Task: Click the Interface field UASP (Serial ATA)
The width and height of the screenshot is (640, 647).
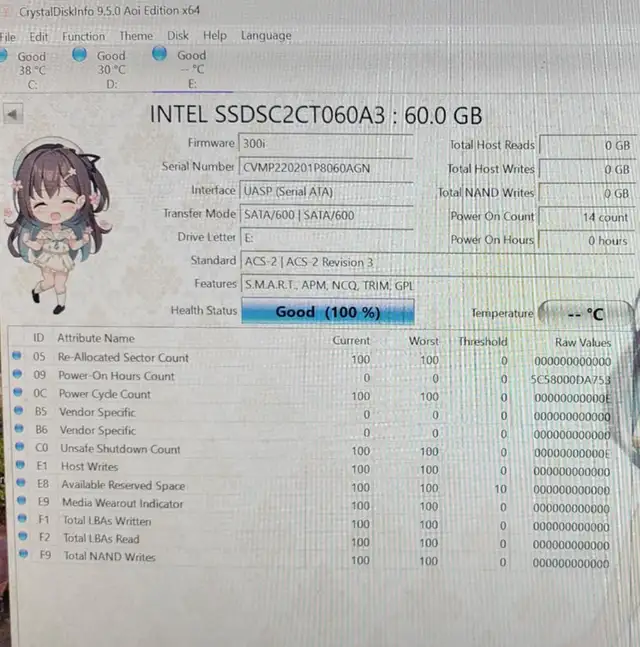Action: (x=326, y=192)
